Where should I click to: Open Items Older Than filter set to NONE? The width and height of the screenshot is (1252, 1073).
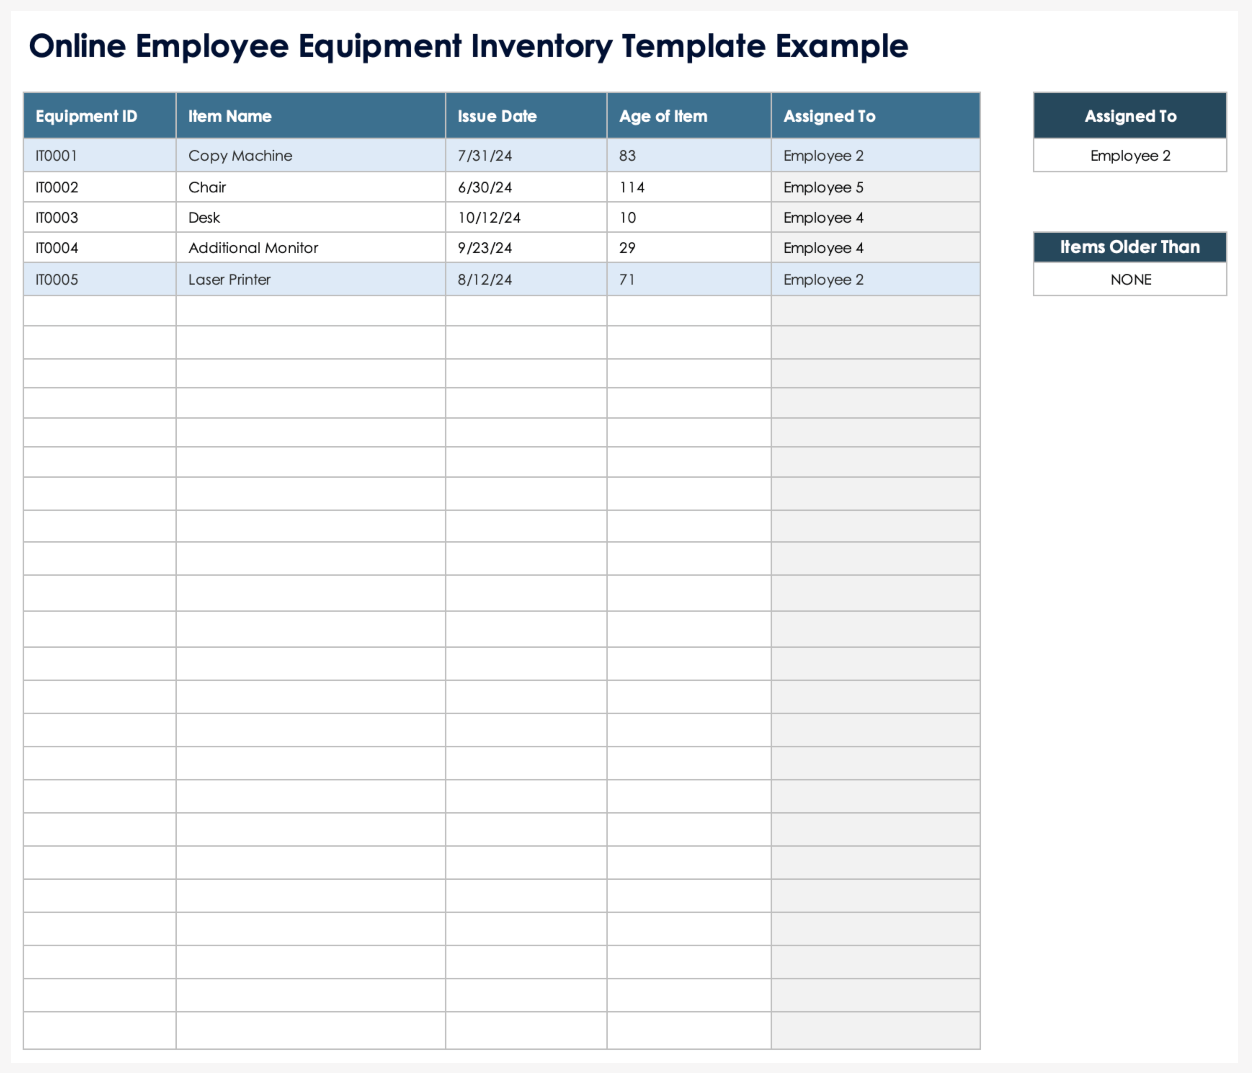(x=1129, y=280)
